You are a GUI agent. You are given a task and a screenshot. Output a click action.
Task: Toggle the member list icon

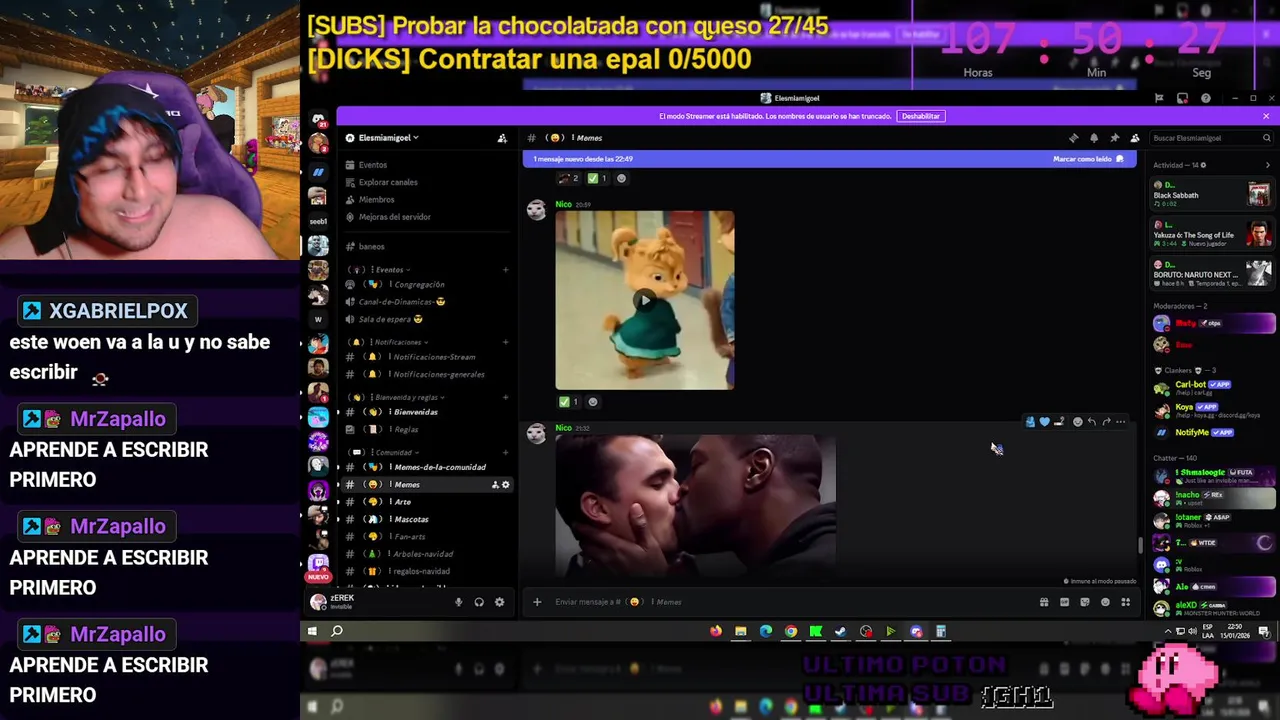coord(1134,138)
